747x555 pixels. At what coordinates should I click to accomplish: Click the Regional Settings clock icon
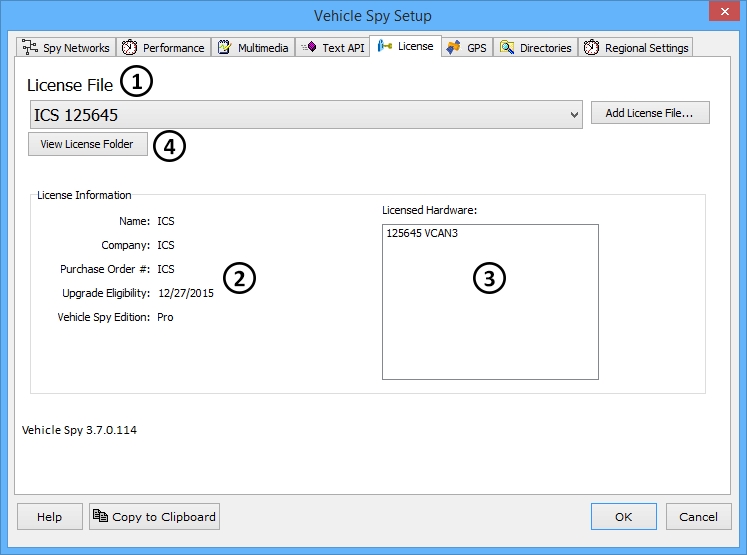592,48
